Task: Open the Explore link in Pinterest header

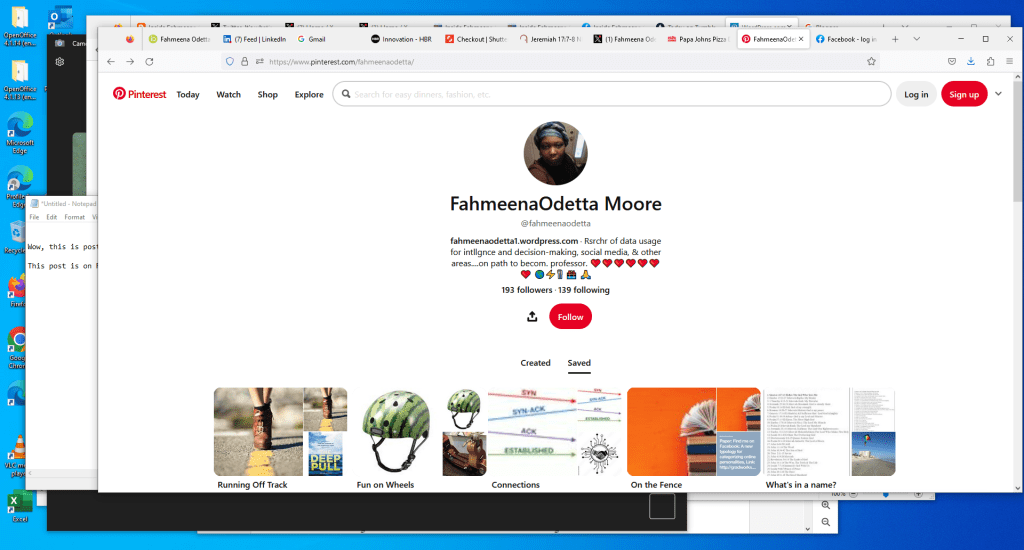Action: click(x=309, y=95)
